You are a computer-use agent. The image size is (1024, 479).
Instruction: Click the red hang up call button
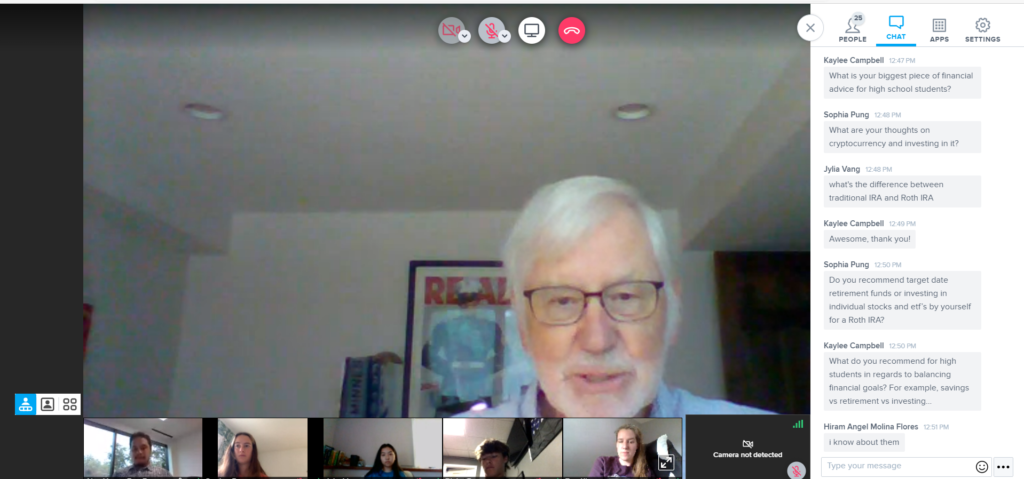pos(572,31)
